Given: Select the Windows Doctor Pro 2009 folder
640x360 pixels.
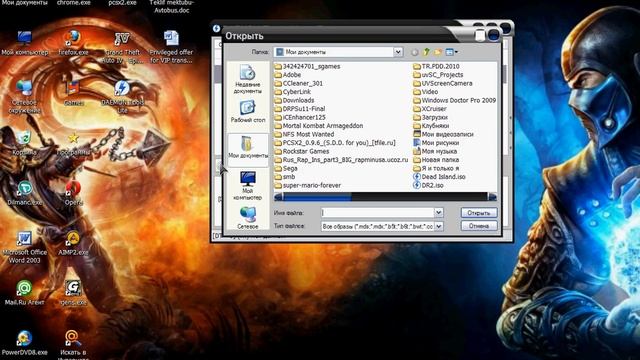Looking at the screenshot, I should (x=455, y=100).
